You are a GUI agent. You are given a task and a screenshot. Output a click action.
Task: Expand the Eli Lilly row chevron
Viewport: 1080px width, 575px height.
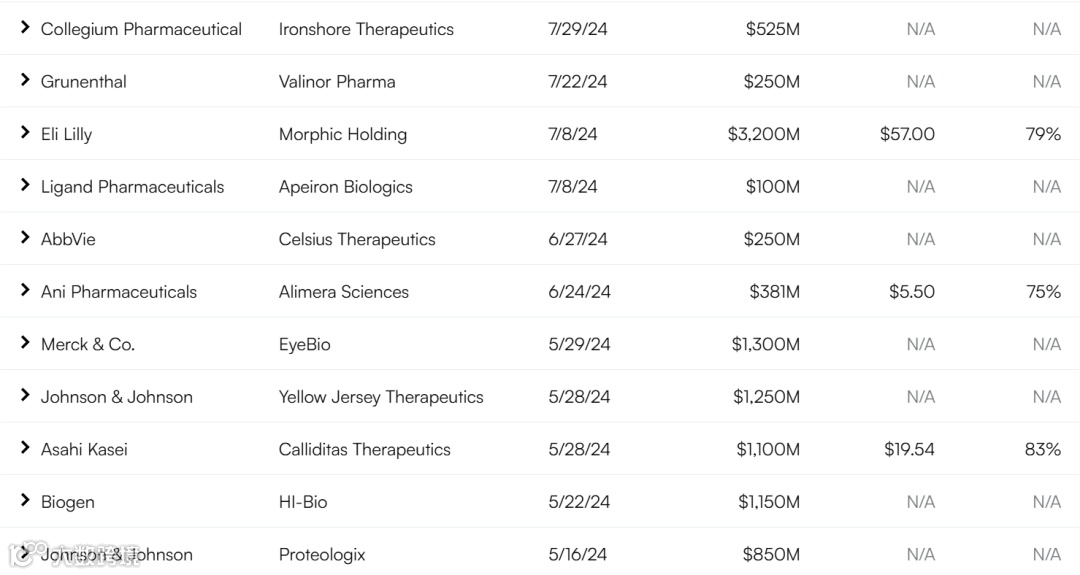[25, 132]
